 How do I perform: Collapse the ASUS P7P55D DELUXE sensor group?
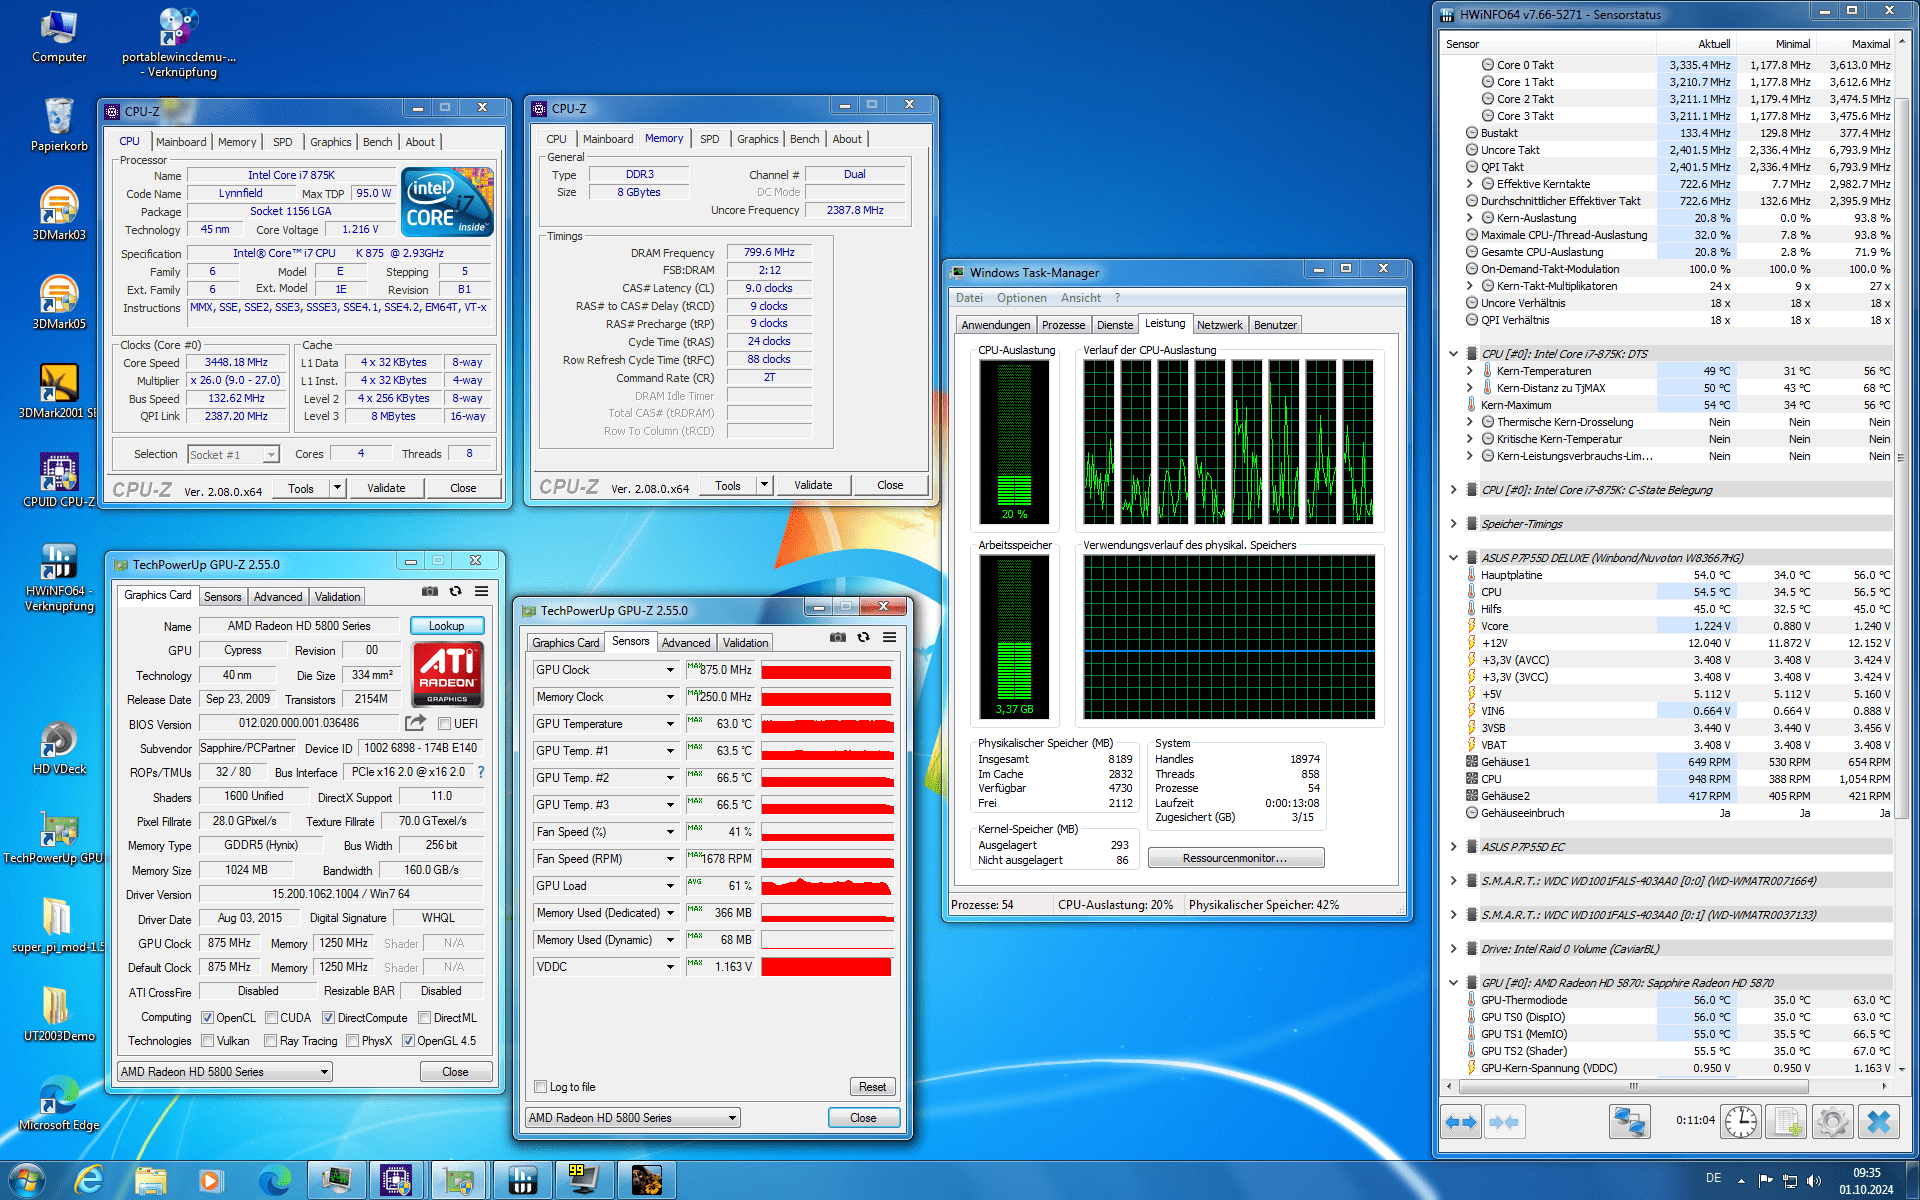[x=1453, y=558]
